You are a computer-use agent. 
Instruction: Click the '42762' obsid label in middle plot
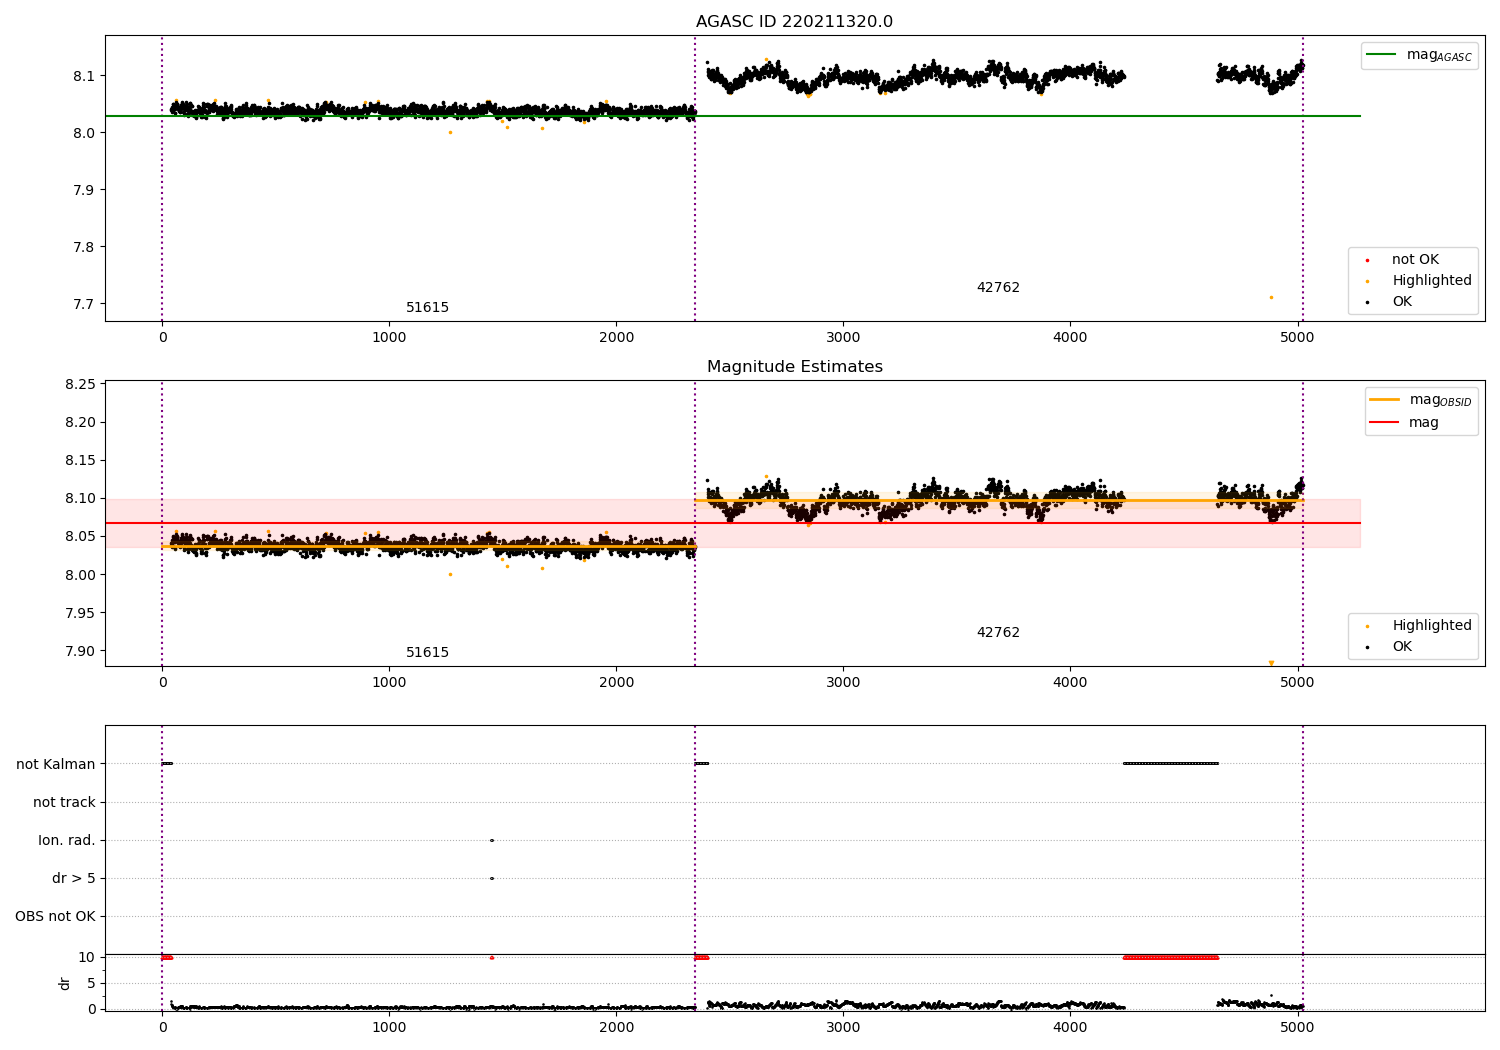pyautogui.click(x=998, y=633)
